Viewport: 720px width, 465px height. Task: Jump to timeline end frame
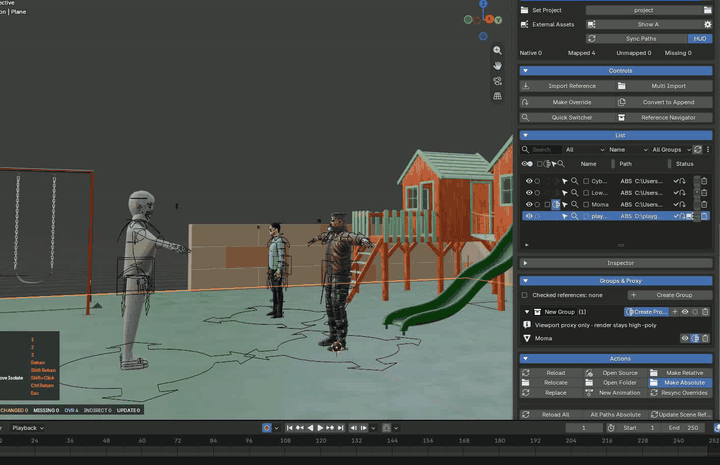[340, 428]
